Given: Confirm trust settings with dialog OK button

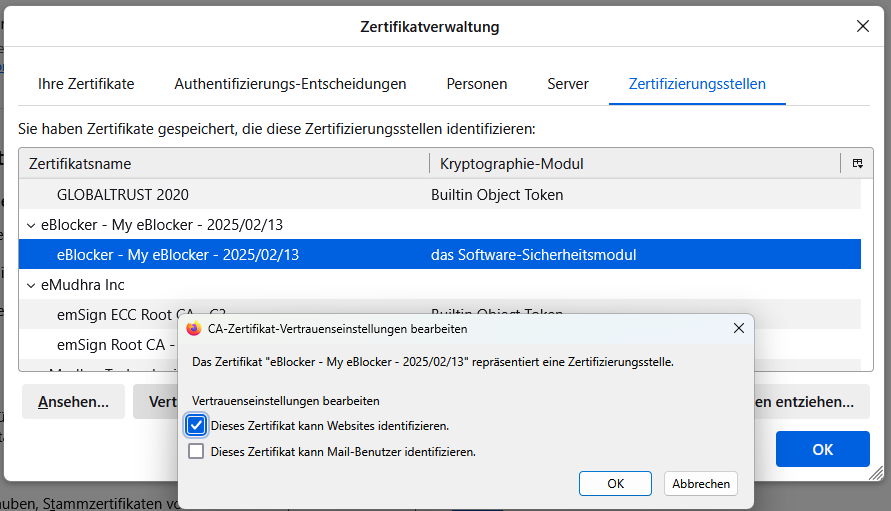Looking at the screenshot, I should [615, 483].
